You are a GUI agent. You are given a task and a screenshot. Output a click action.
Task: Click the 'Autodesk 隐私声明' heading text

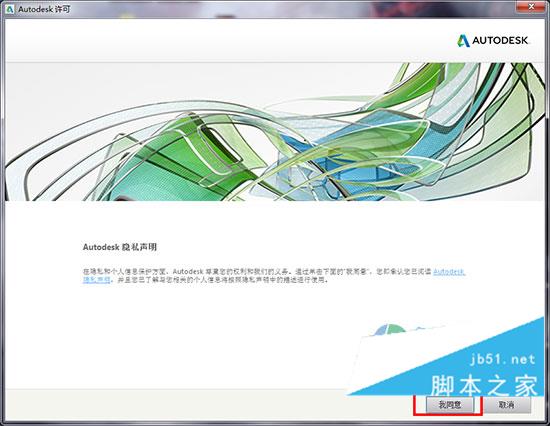[x=120, y=247]
